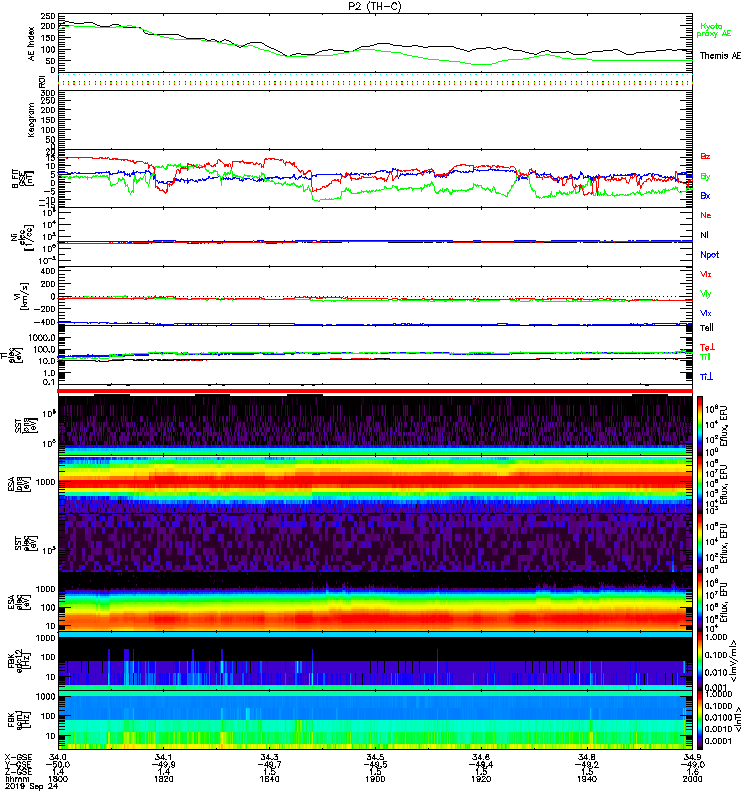The width and height of the screenshot is (750, 800).
Task: Click the green "Kyoto proxy AE" legend label
Action: click(x=714, y=30)
